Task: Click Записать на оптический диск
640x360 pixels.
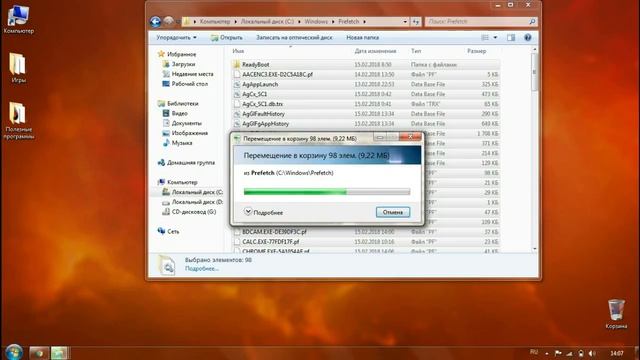Action: pyautogui.click(x=294, y=38)
